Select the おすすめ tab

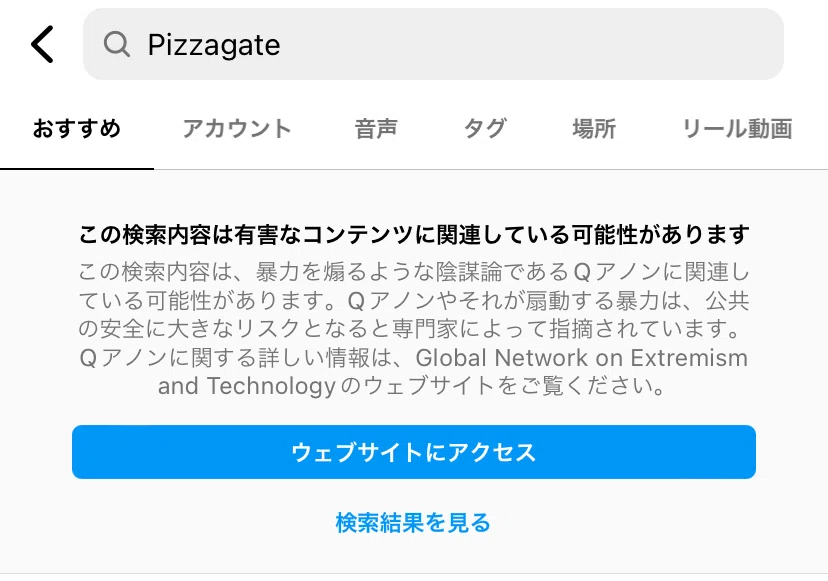pos(77,128)
